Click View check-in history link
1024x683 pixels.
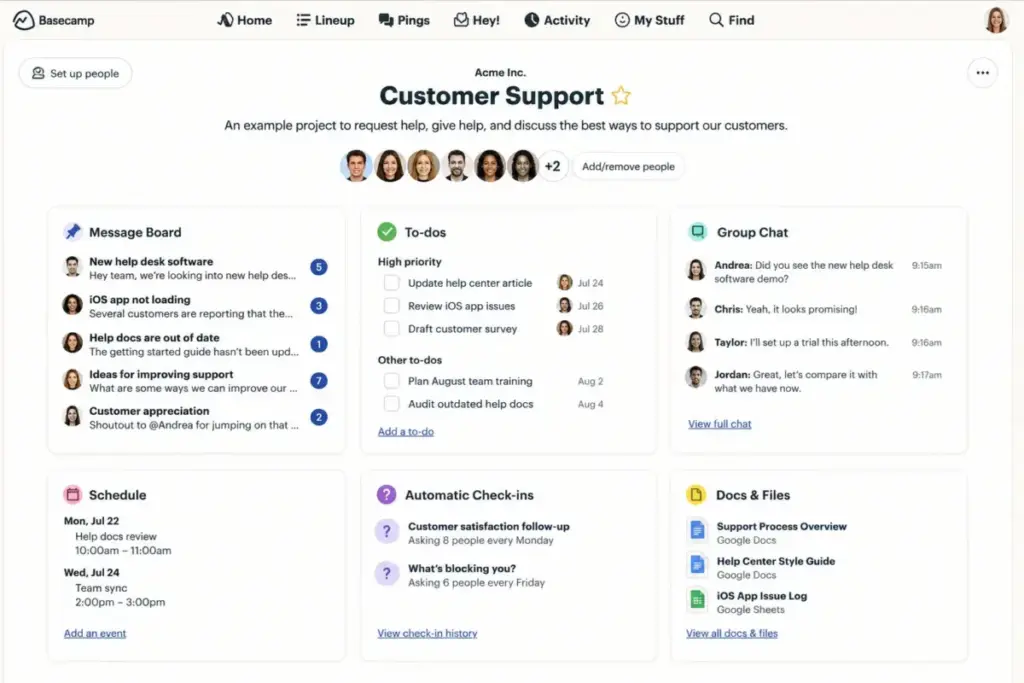[x=427, y=633]
